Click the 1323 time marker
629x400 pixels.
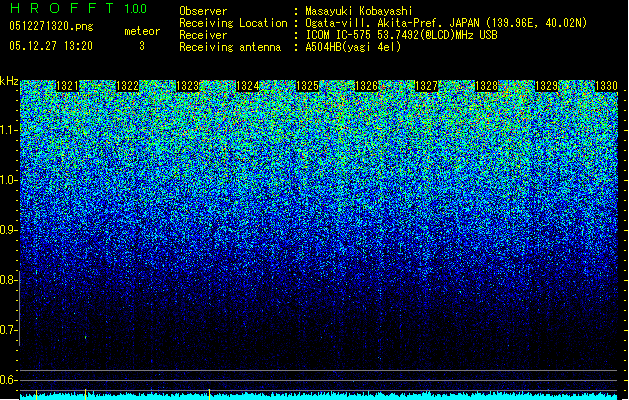(x=188, y=86)
